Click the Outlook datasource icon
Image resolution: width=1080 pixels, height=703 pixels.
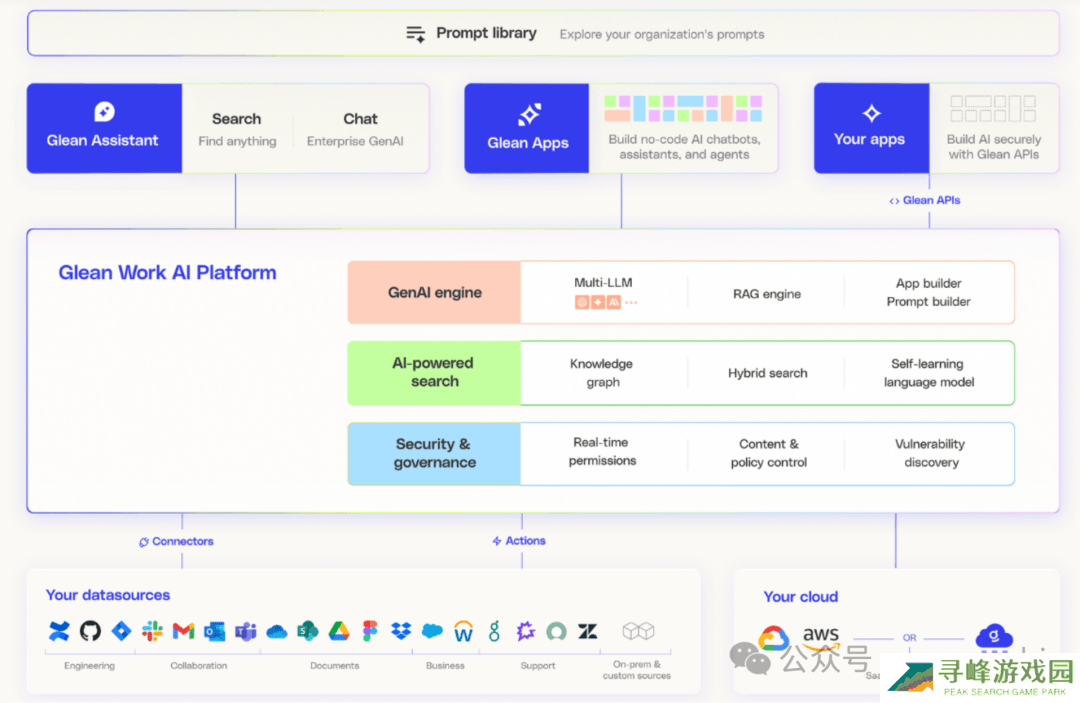(214, 631)
